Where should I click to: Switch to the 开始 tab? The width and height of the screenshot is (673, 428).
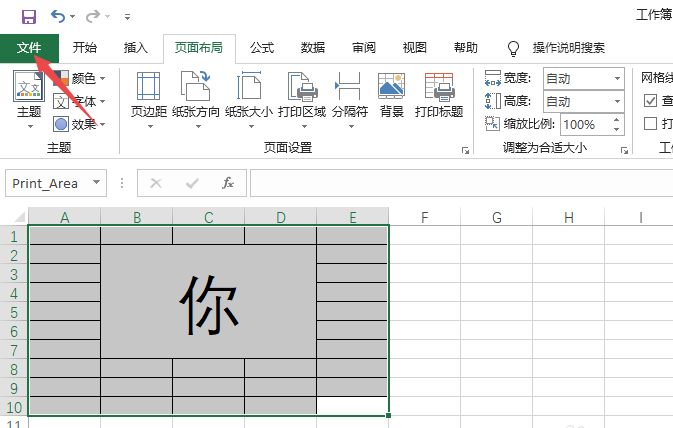click(85, 48)
